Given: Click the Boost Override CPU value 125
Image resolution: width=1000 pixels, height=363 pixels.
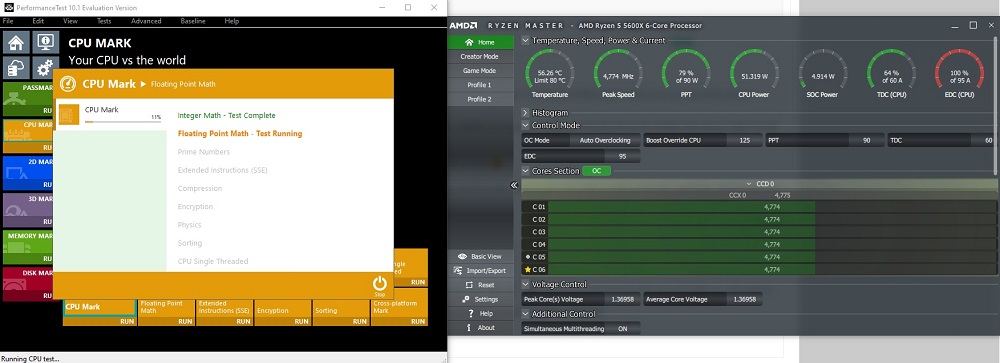Looking at the screenshot, I should 744,140.
